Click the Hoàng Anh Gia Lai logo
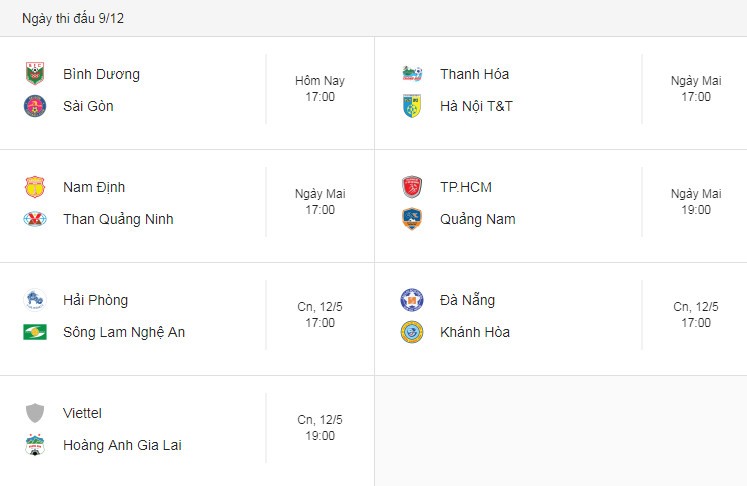This screenshot has height=486, width=747. (x=35, y=445)
